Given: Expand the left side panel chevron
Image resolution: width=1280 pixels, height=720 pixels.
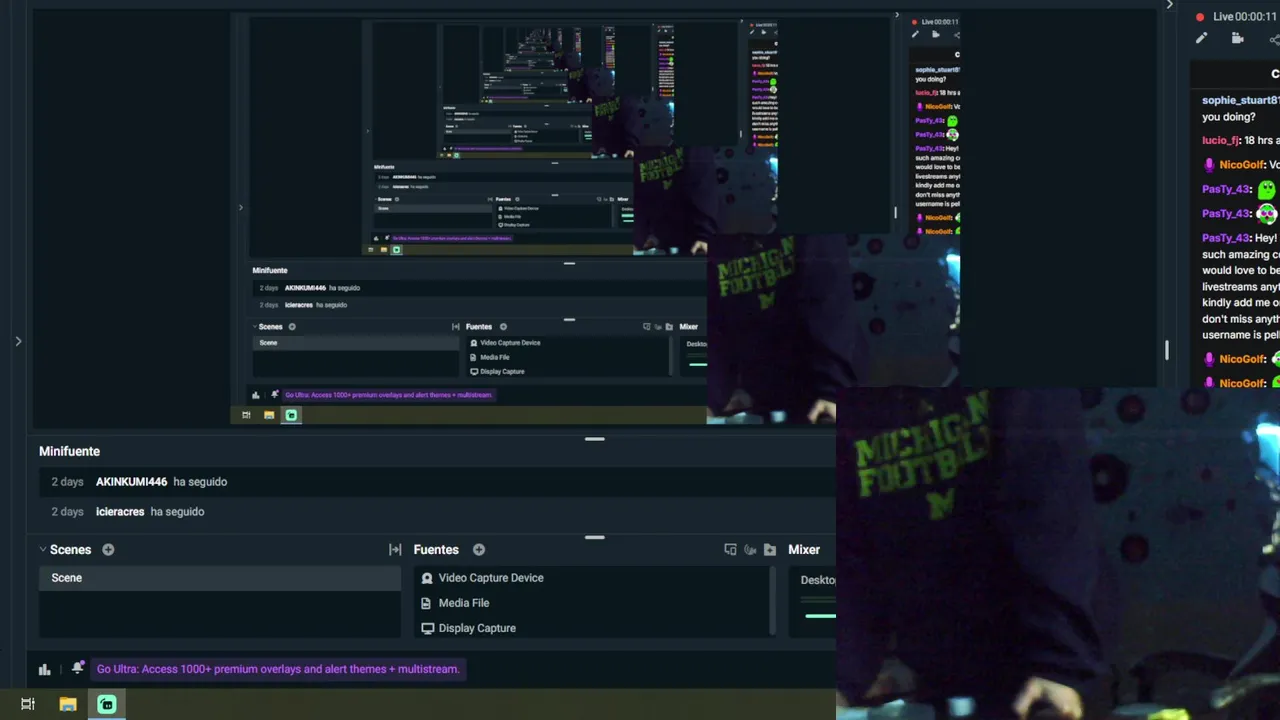Looking at the screenshot, I should pyautogui.click(x=18, y=341).
